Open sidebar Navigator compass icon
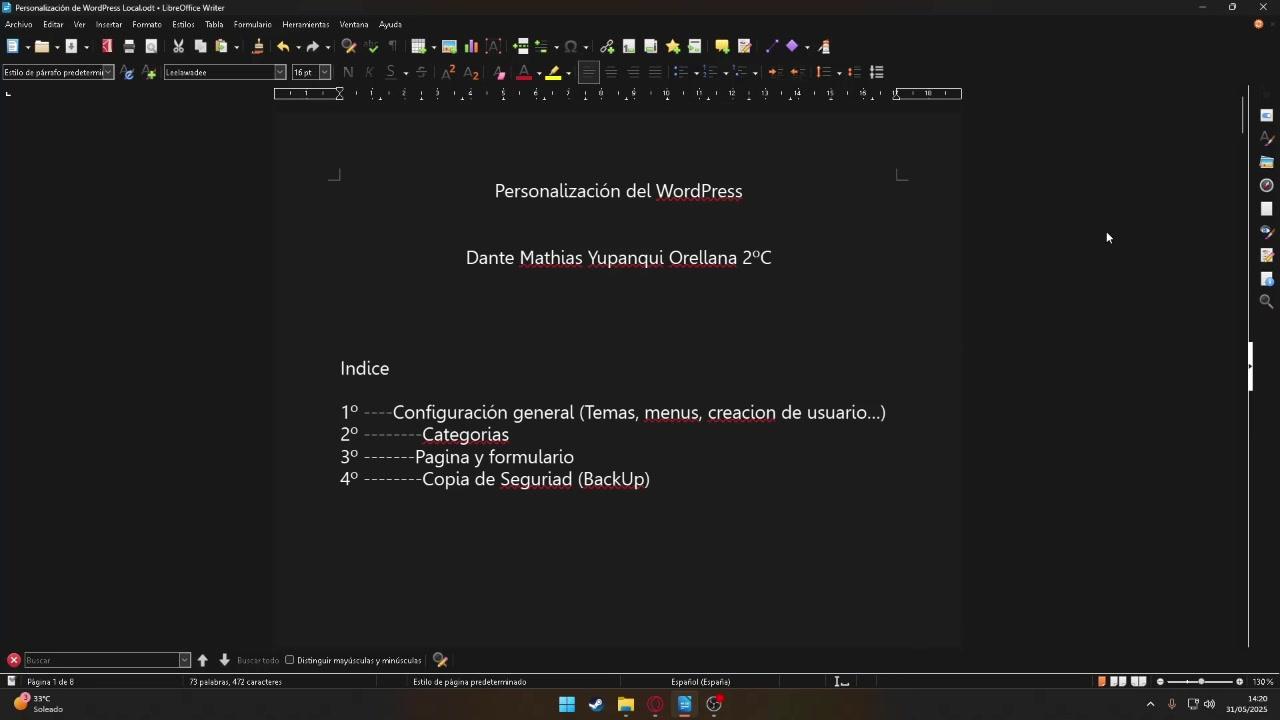This screenshot has height=720, width=1280. click(x=1267, y=185)
